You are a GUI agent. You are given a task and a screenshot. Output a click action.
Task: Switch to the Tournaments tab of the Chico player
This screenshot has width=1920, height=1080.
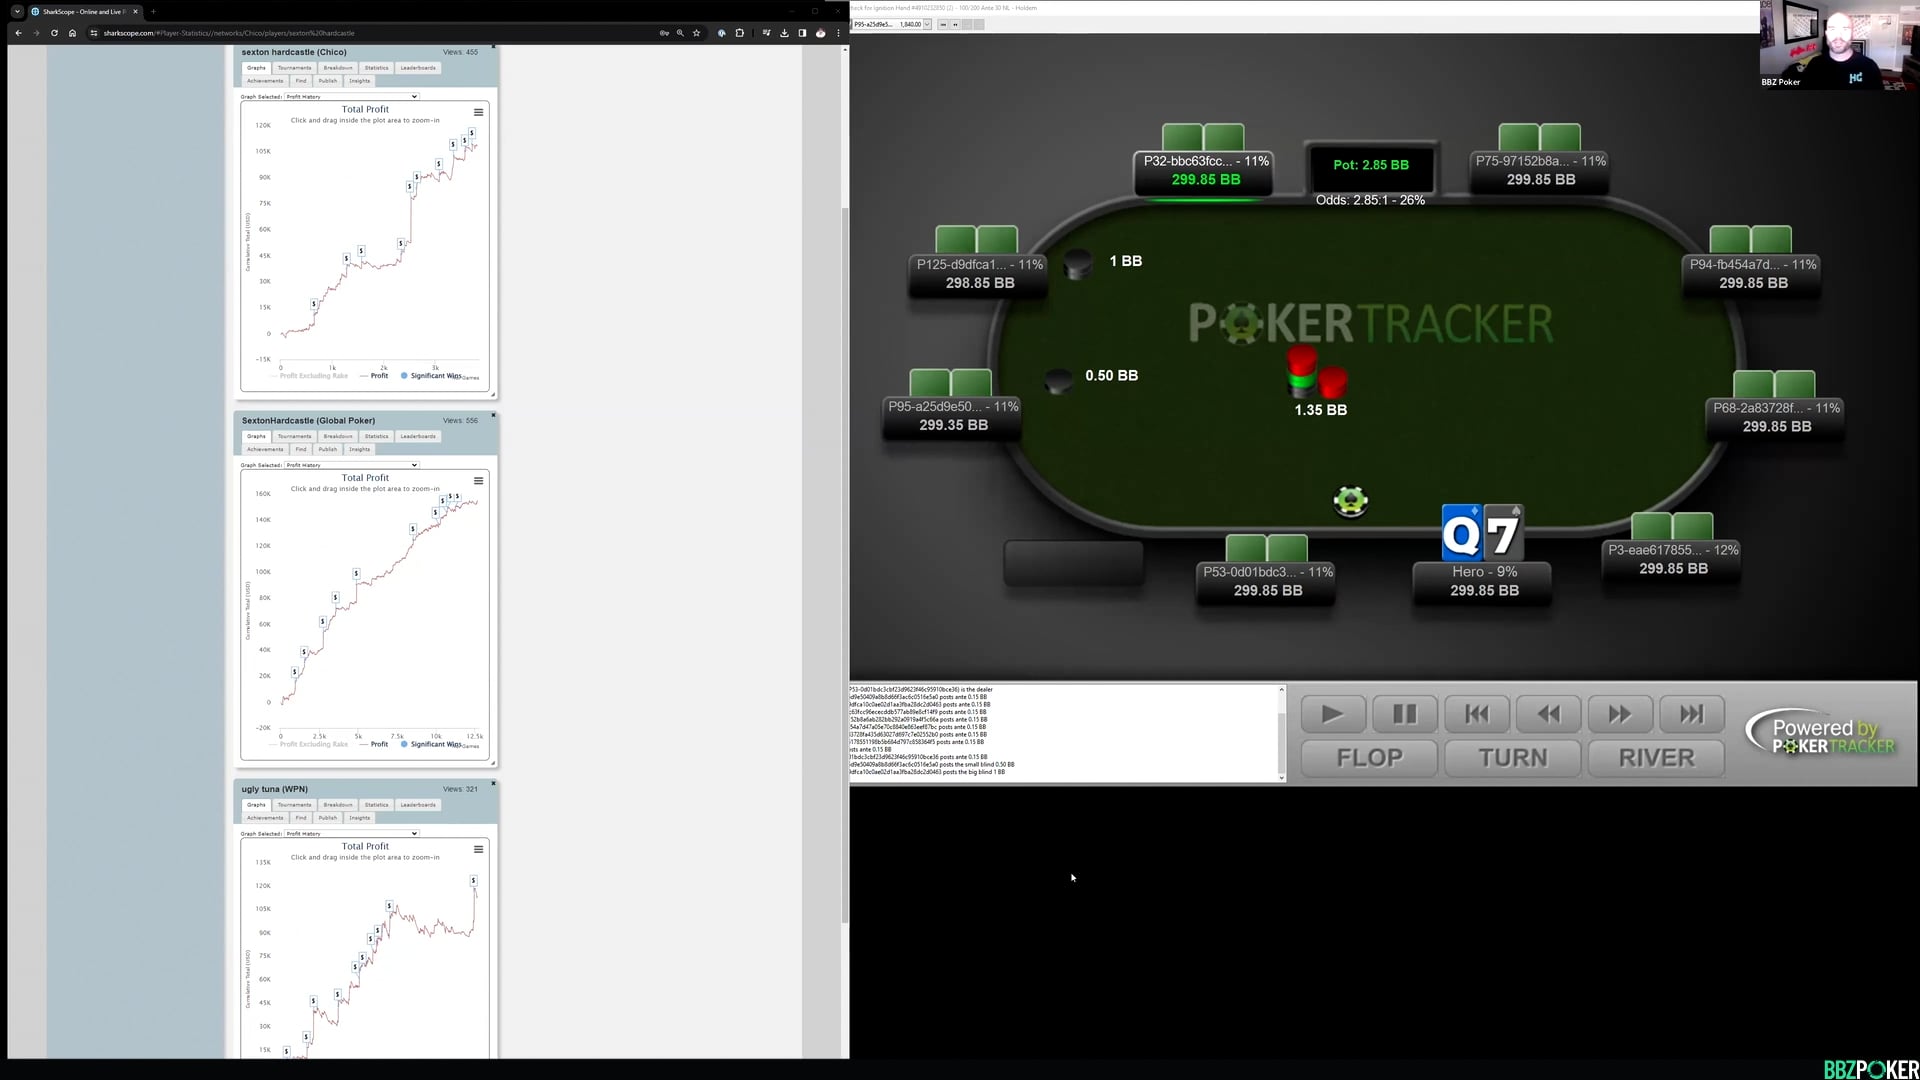coord(294,68)
